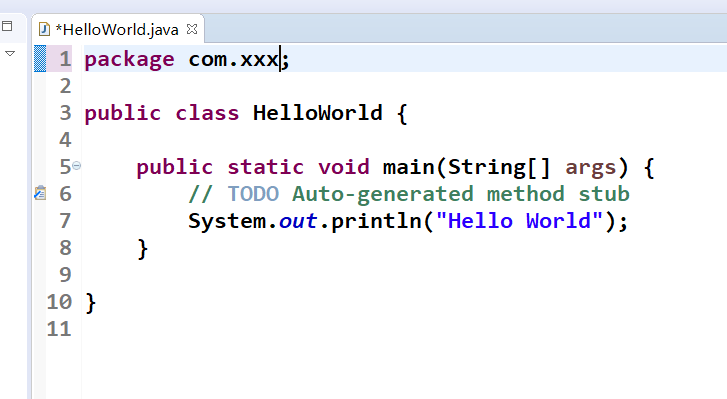Viewport: 727px width, 399px height.
Task: Click line number 7 in the gutter
Action: point(65,221)
